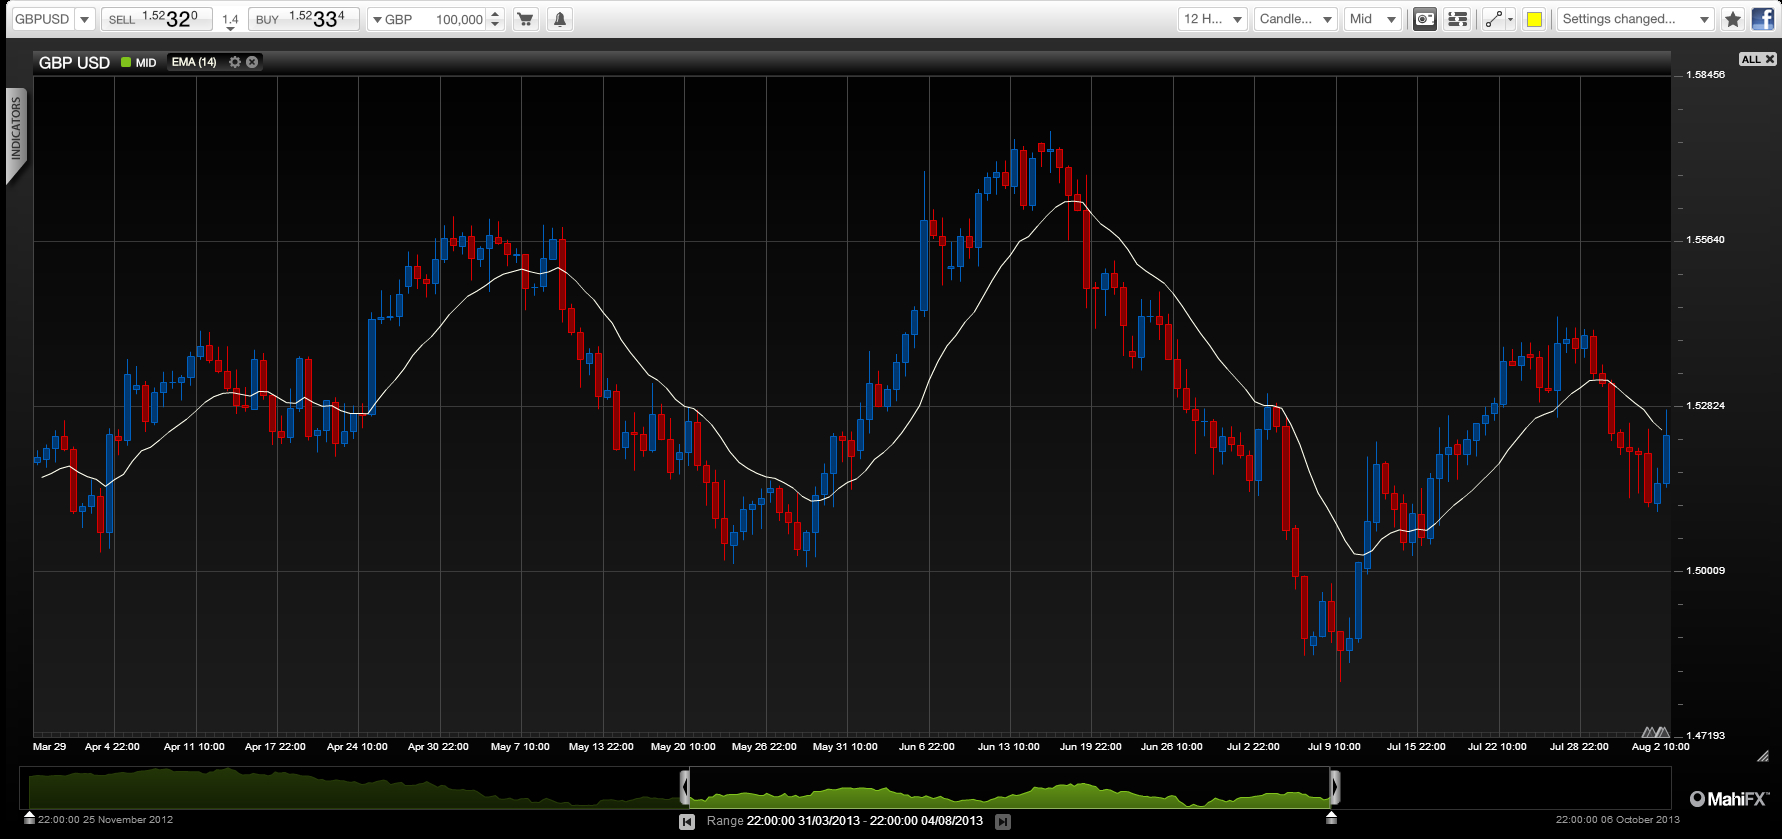Click the timeline marker below range end

[1331, 817]
